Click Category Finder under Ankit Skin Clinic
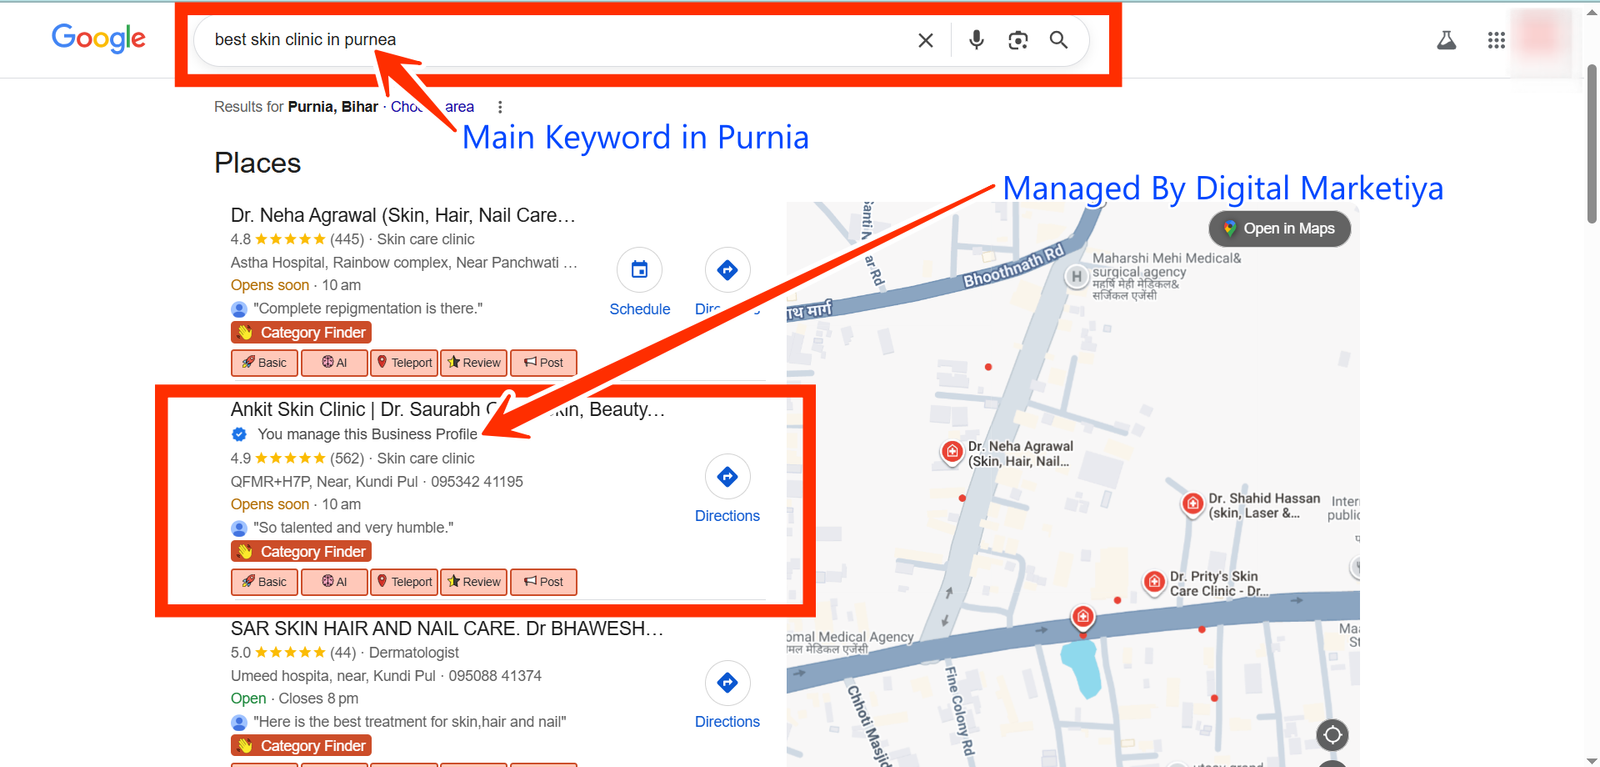The image size is (1600, 767). pos(301,552)
